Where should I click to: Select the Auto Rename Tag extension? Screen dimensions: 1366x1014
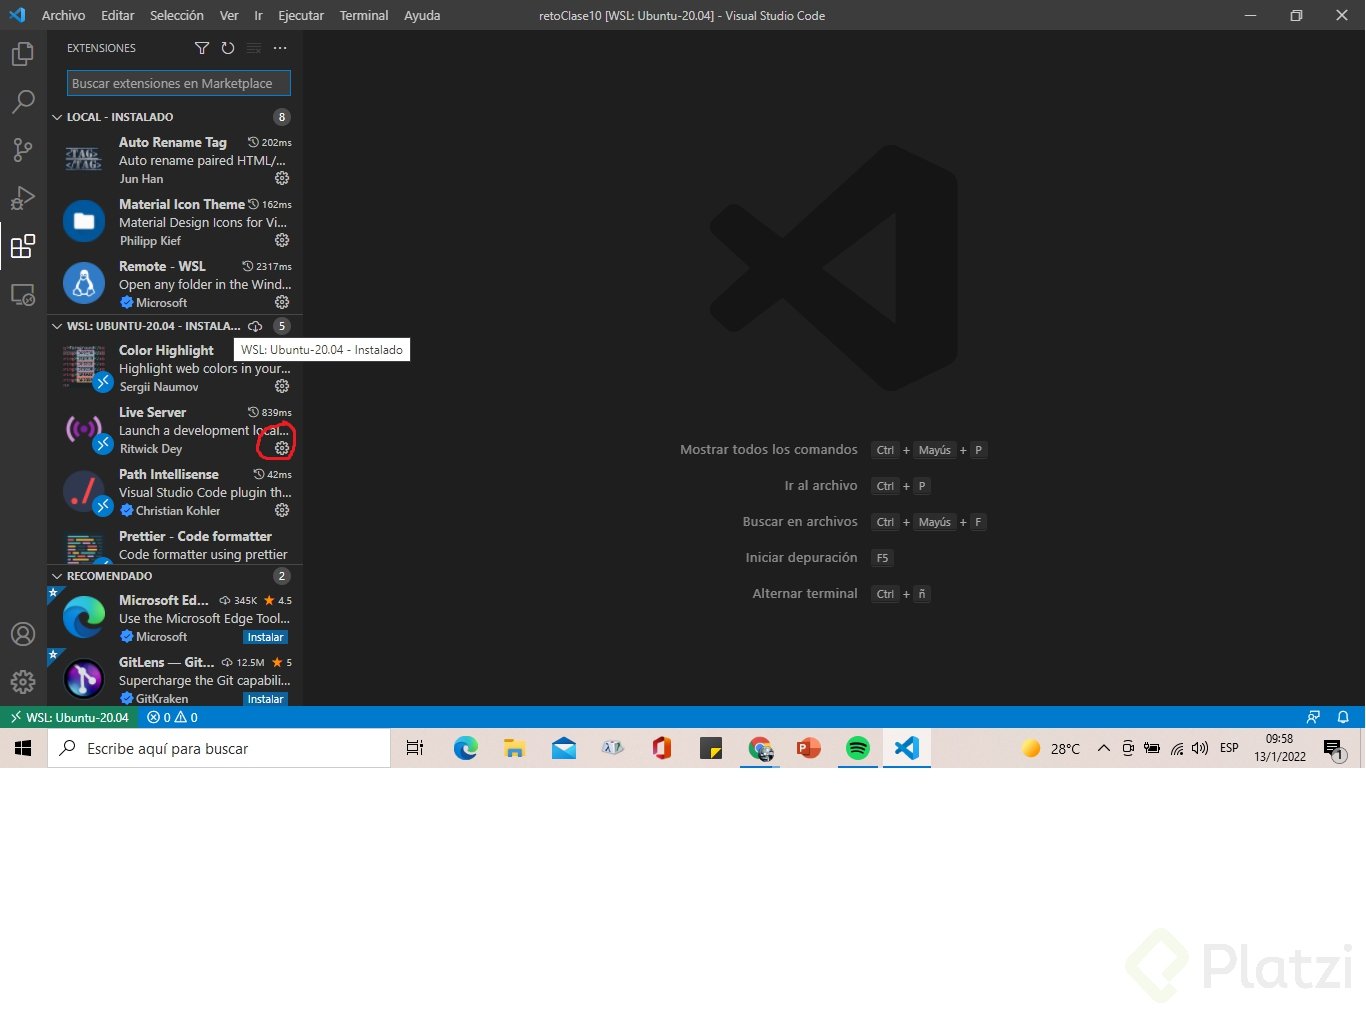pos(175,160)
